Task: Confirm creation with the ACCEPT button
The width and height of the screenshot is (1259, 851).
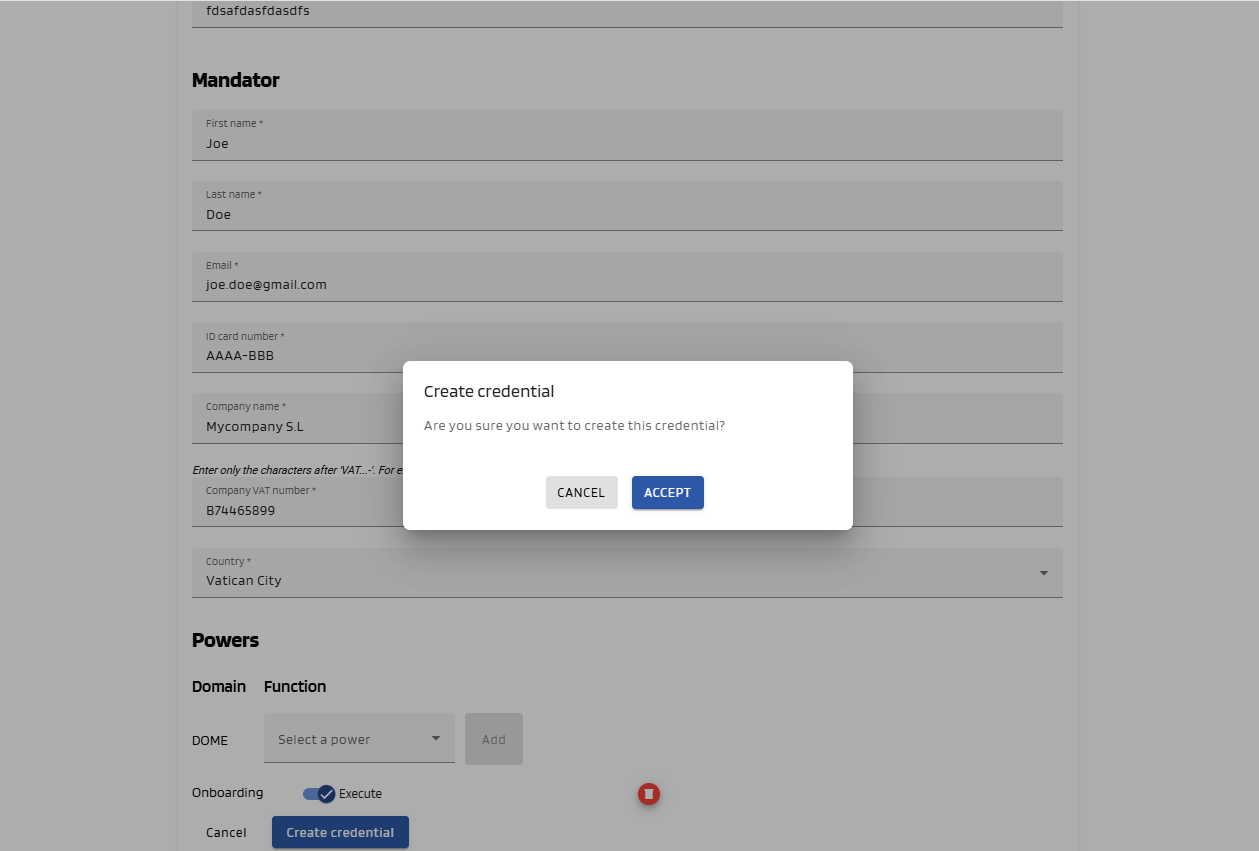Action: tap(667, 492)
